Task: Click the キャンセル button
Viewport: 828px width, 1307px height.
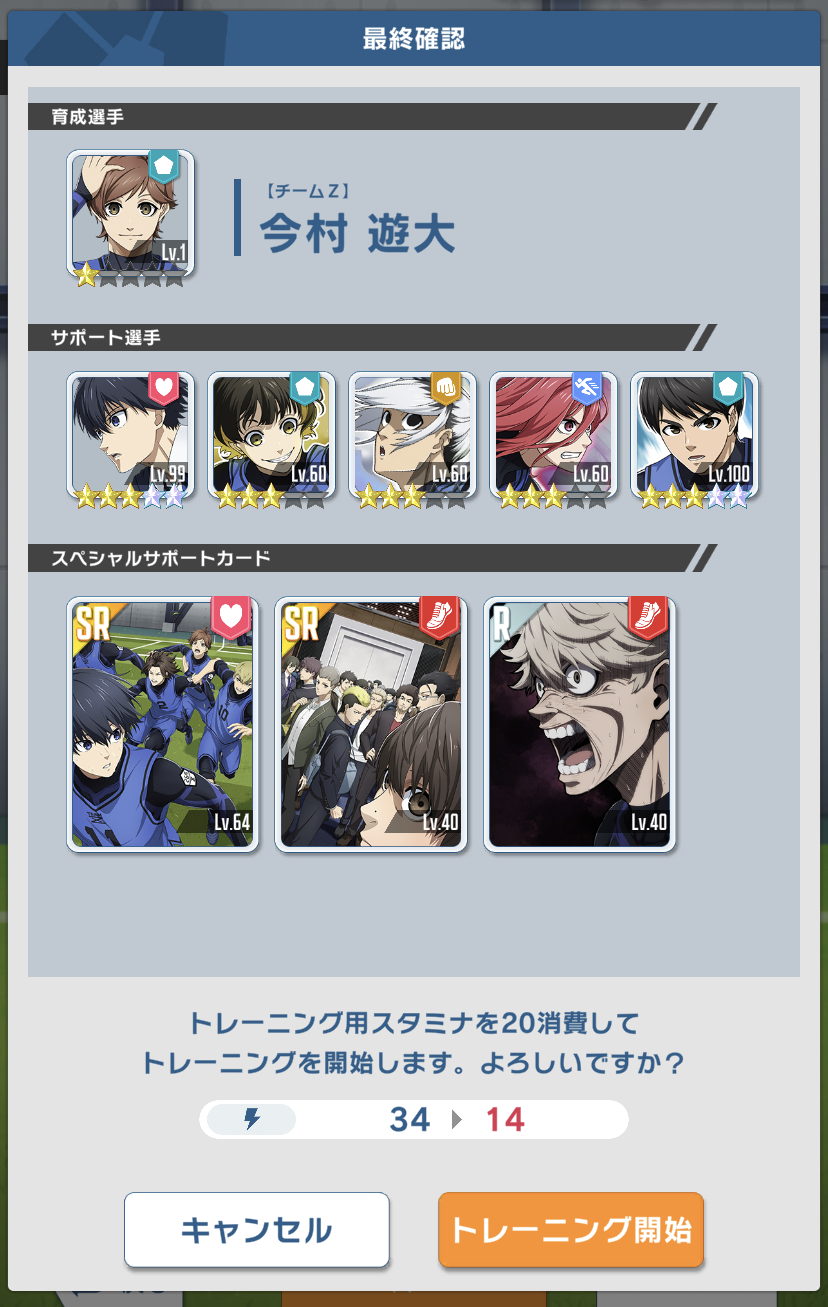Action: pyautogui.click(x=256, y=1229)
